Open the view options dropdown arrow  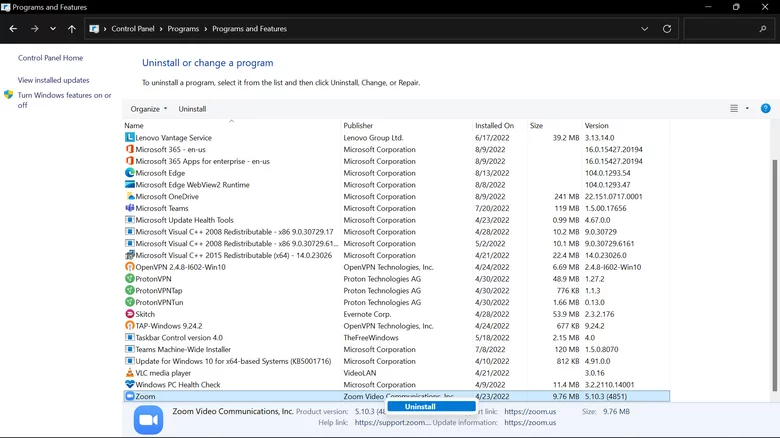click(x=747, y=109)
